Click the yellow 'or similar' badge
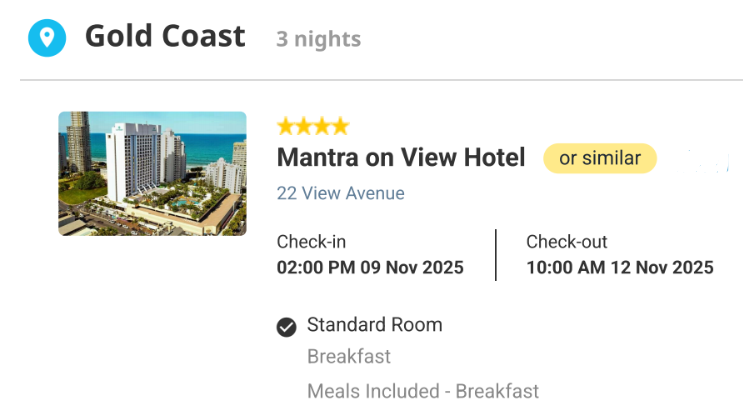The height and width of the screenshot is (415, 743). point(600,158)
